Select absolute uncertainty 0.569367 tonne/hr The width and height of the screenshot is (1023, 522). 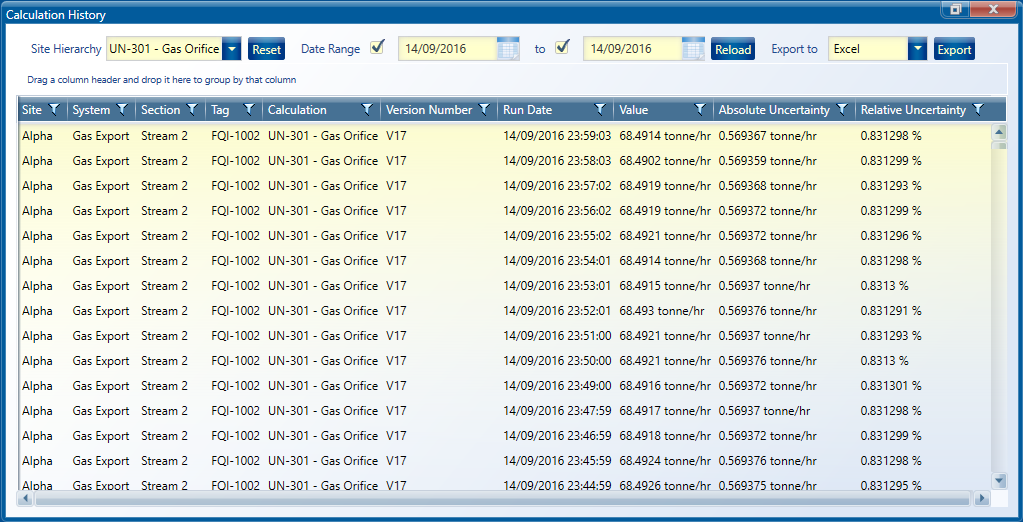(x=767, y=136)
